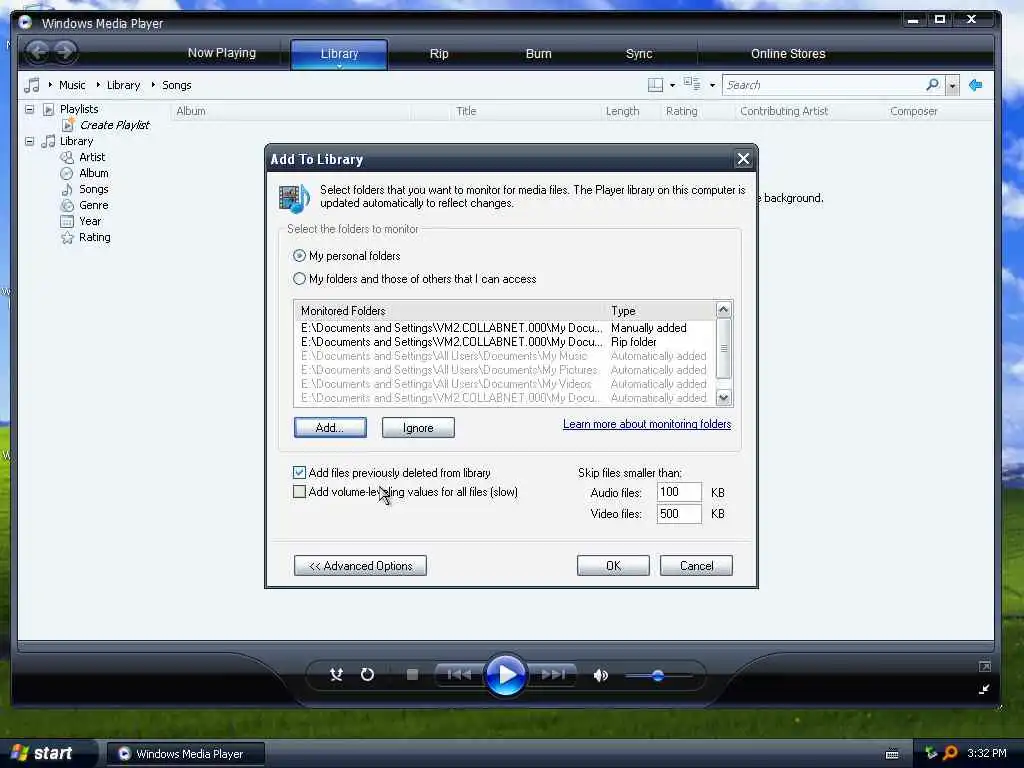Click the blue arrow list pane icon

[x=976, y=85]
